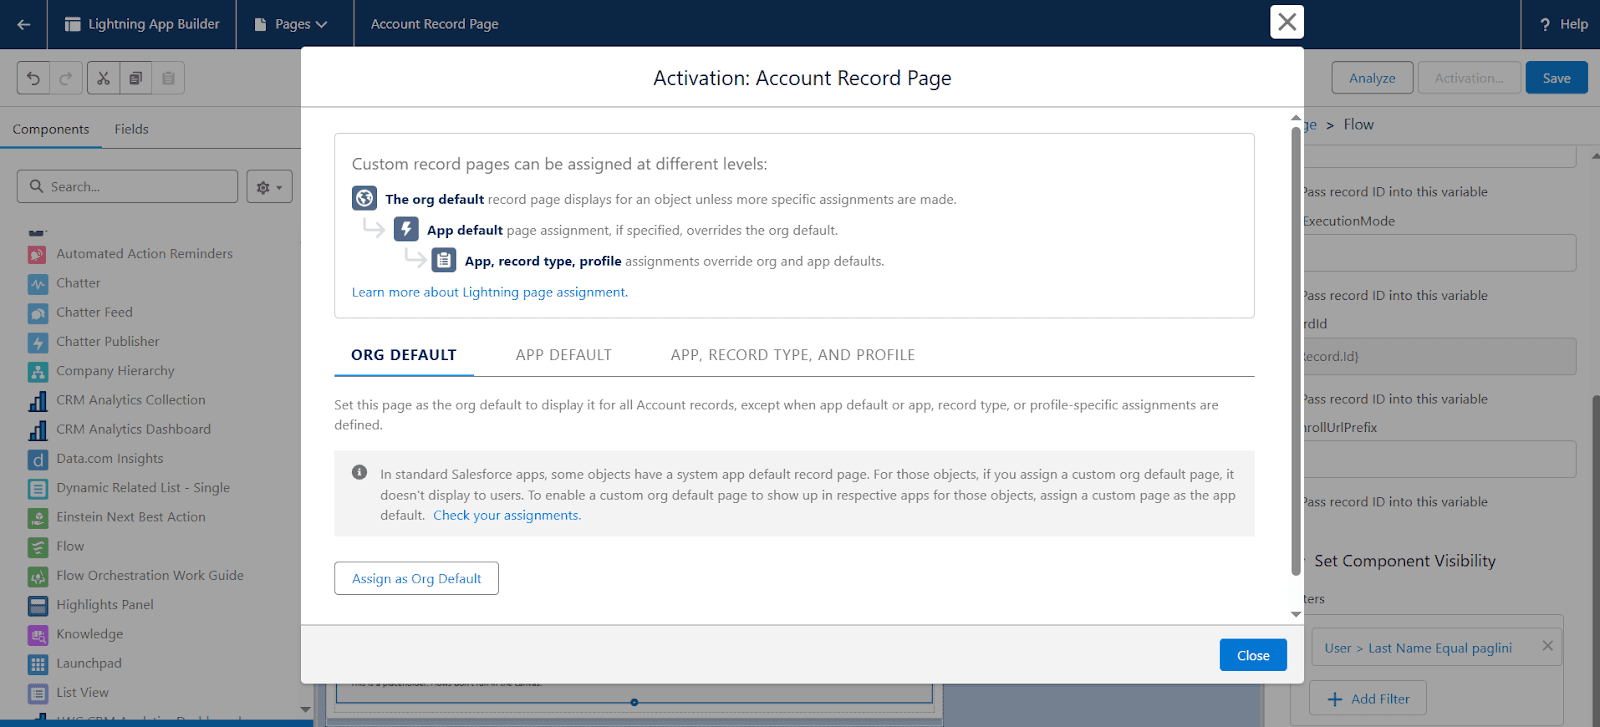The height and width of the screenshot is (727, 1600).
Task: Select the Components tab
Action: tap(51, 129)
